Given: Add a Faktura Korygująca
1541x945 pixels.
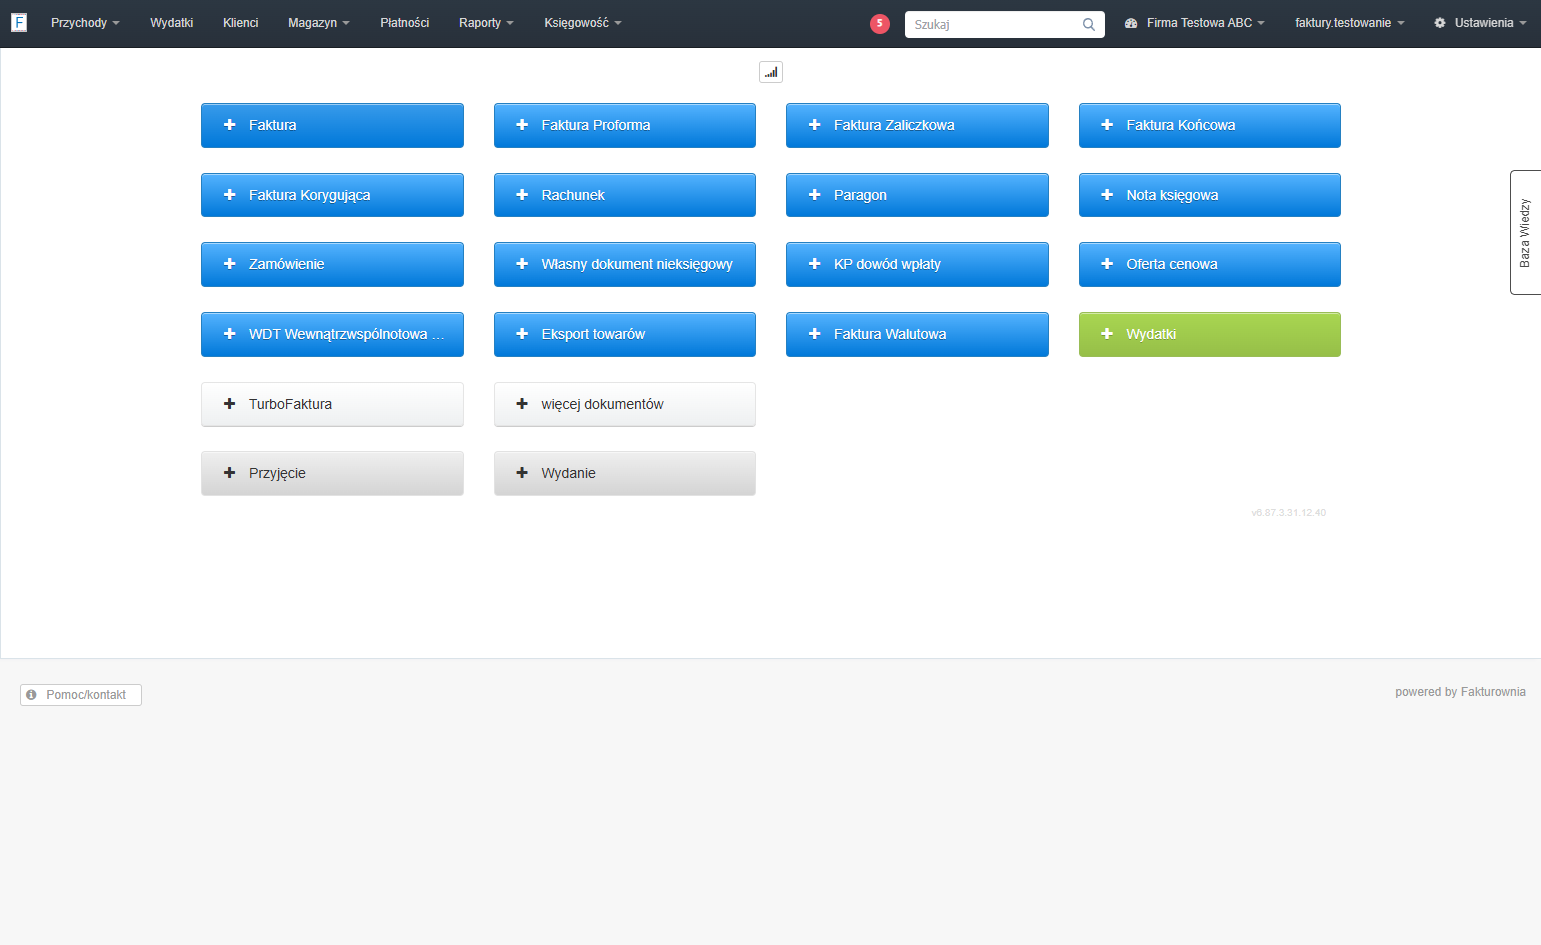Looking at the screenshot, I should click(x=332, y=195).
